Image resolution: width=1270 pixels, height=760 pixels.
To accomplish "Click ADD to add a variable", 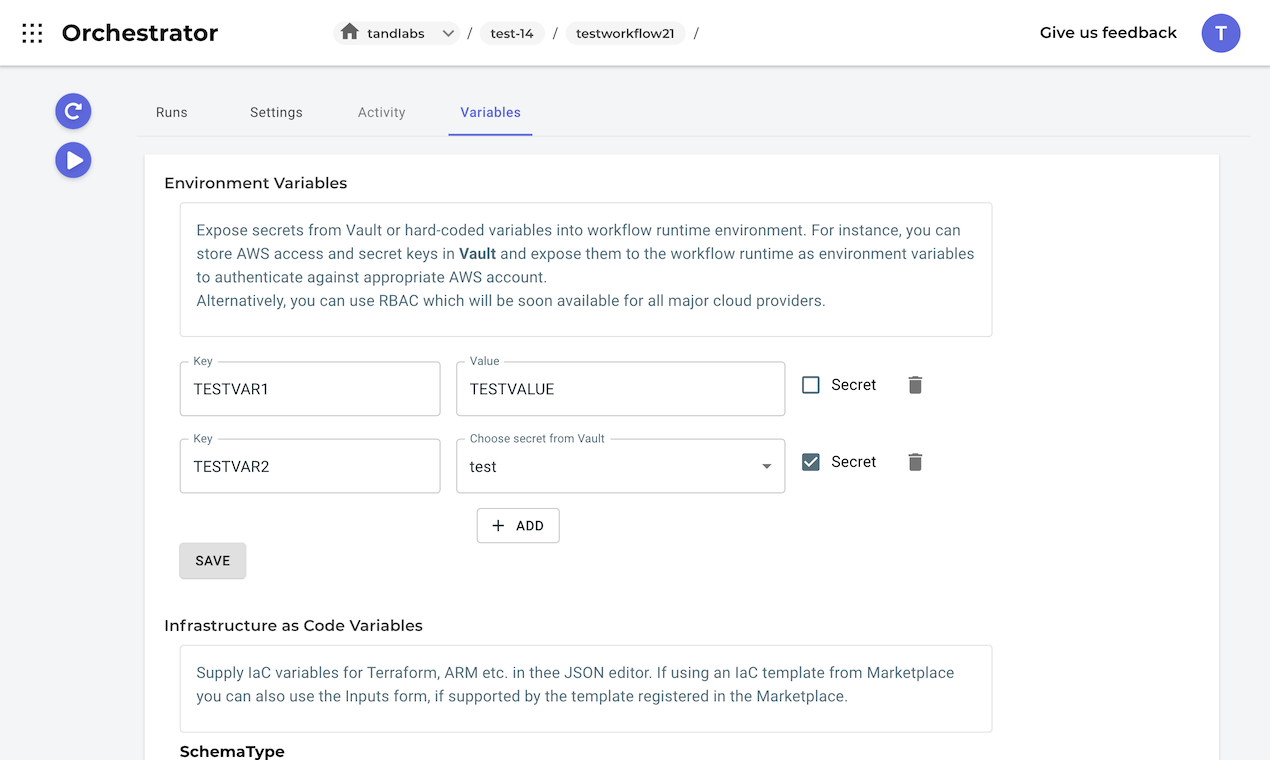I will point(518,526).
